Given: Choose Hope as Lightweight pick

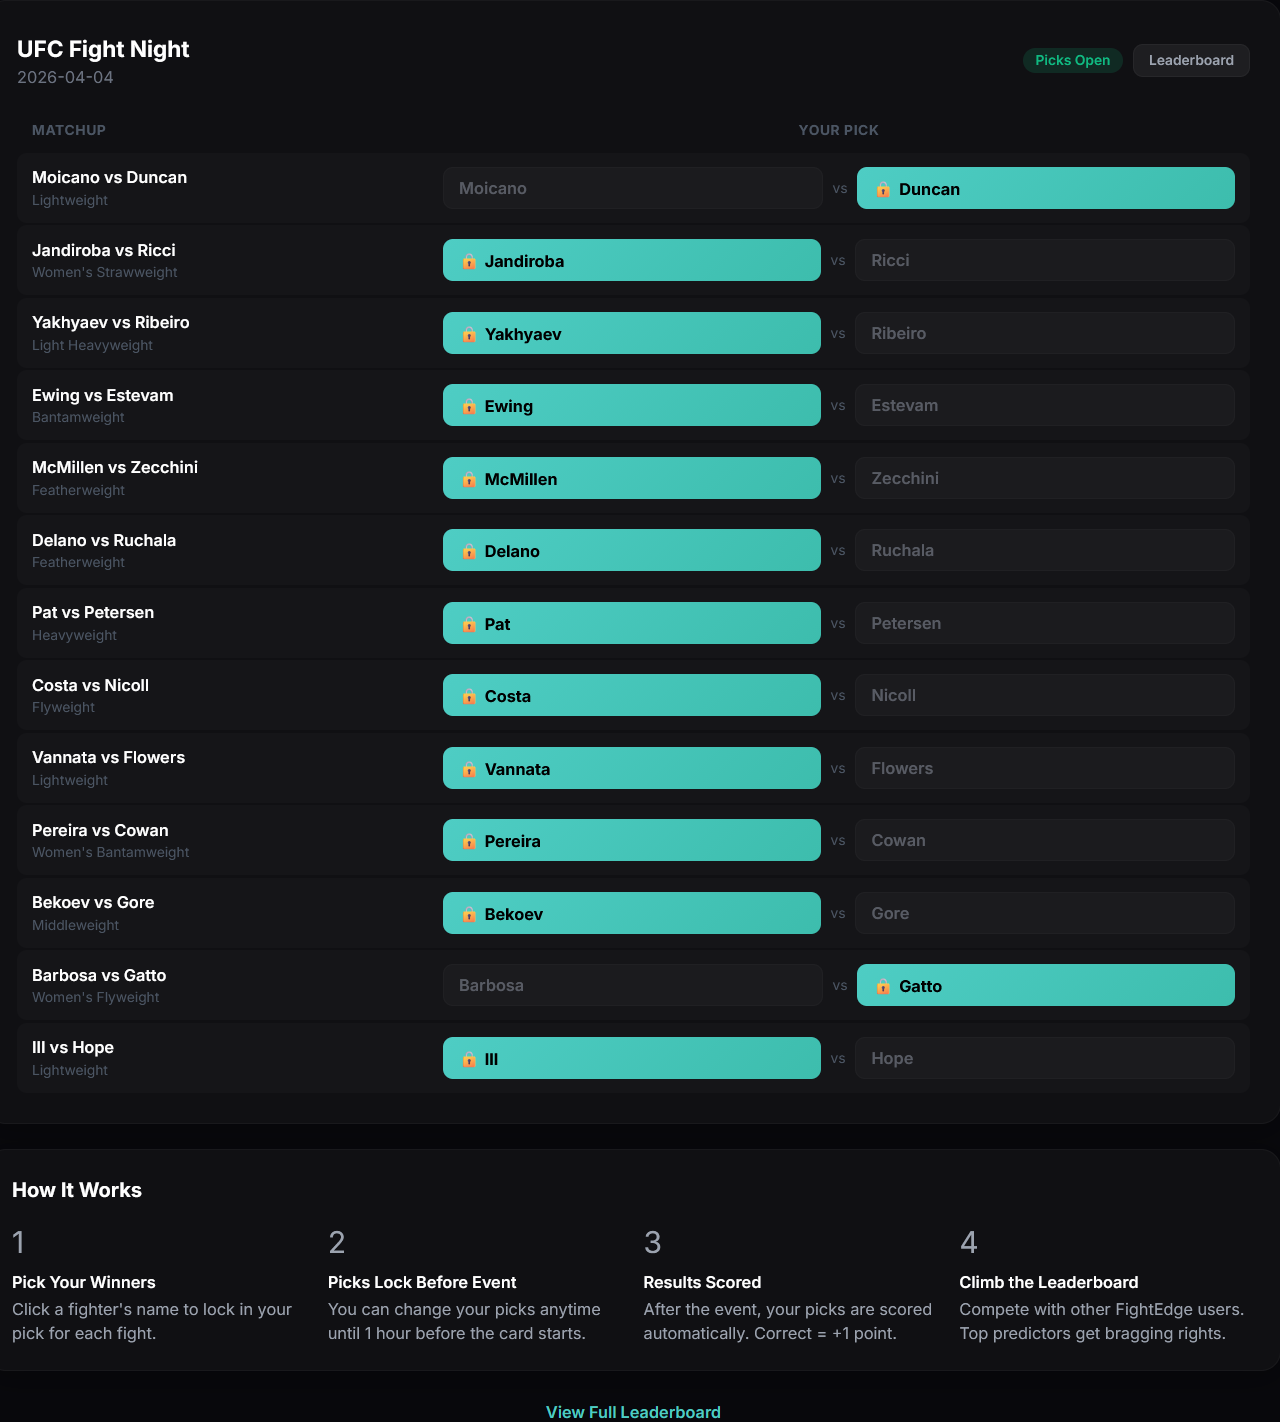Looking at the screenshot, I should [1045, 1058].
